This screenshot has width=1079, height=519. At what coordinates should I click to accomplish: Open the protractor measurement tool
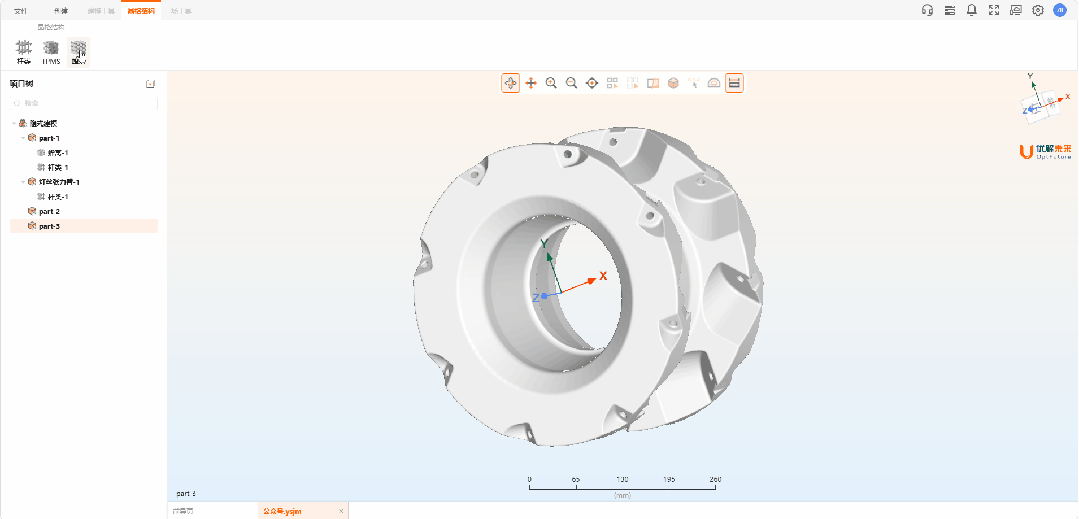pyautogui.click(x=714, y=83)
